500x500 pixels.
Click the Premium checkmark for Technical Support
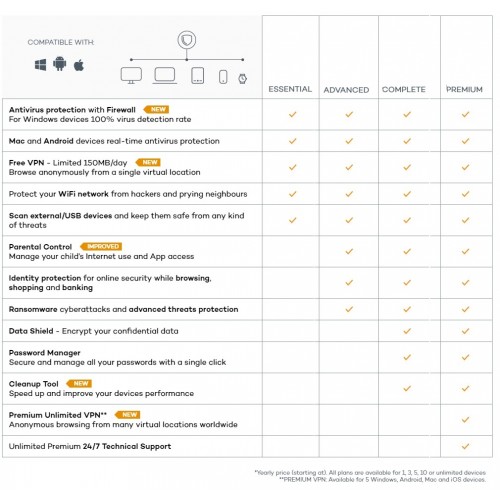tap(465, 446)
